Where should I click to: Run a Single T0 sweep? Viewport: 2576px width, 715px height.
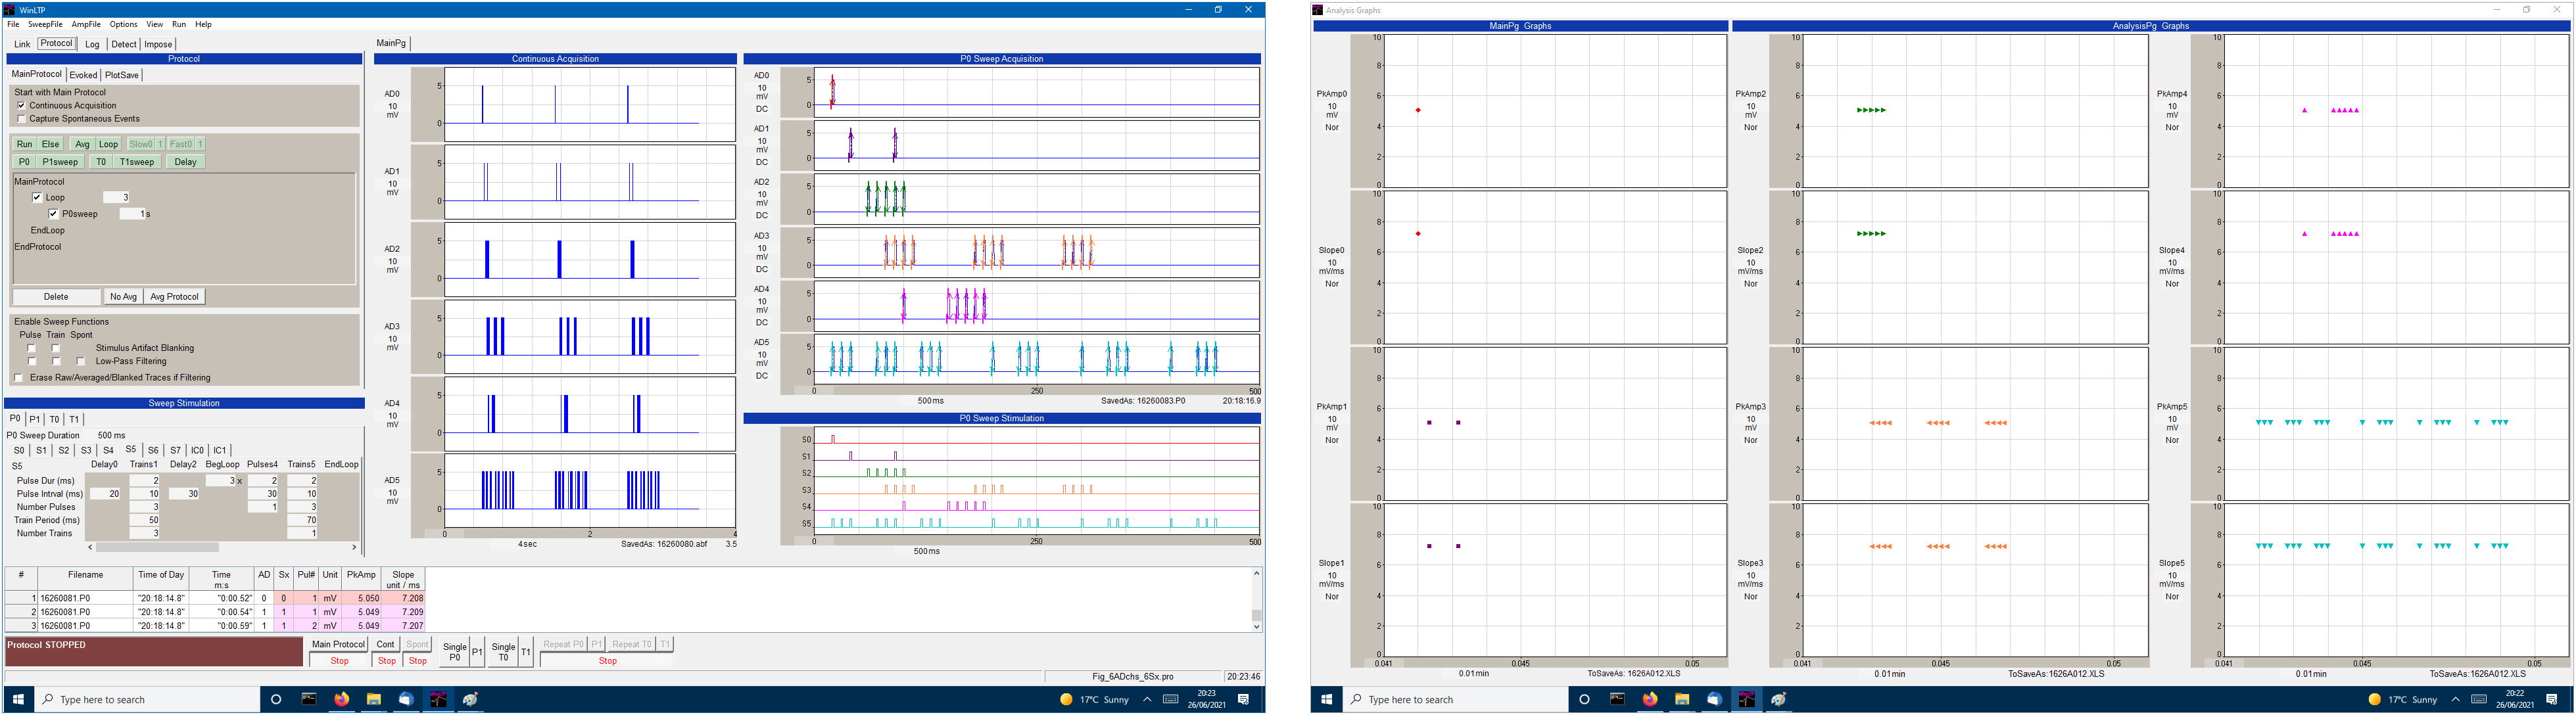[503, 652]
